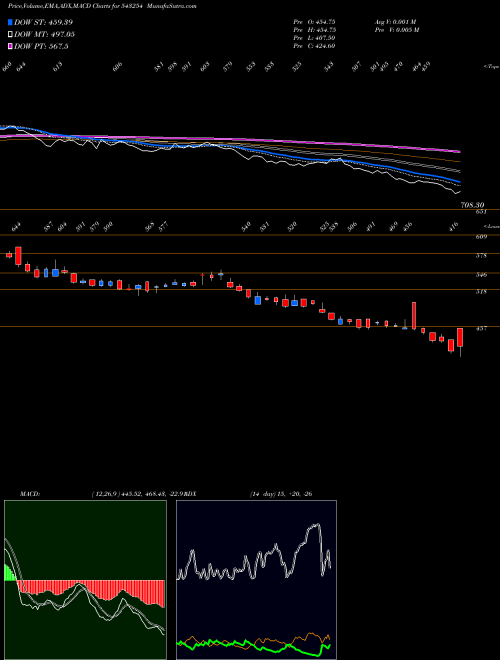Click the 'Pre O: 434.75' value
The width and height of the screenshot is (500, 660).
[x=314, y=22]
